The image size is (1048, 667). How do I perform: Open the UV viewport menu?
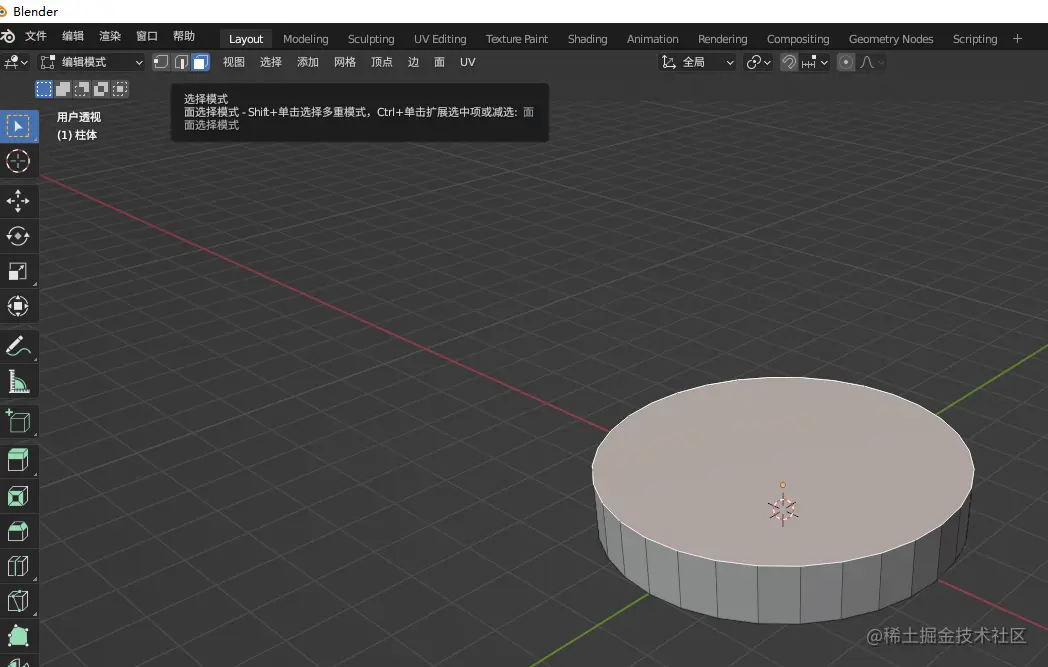[468, 62]
